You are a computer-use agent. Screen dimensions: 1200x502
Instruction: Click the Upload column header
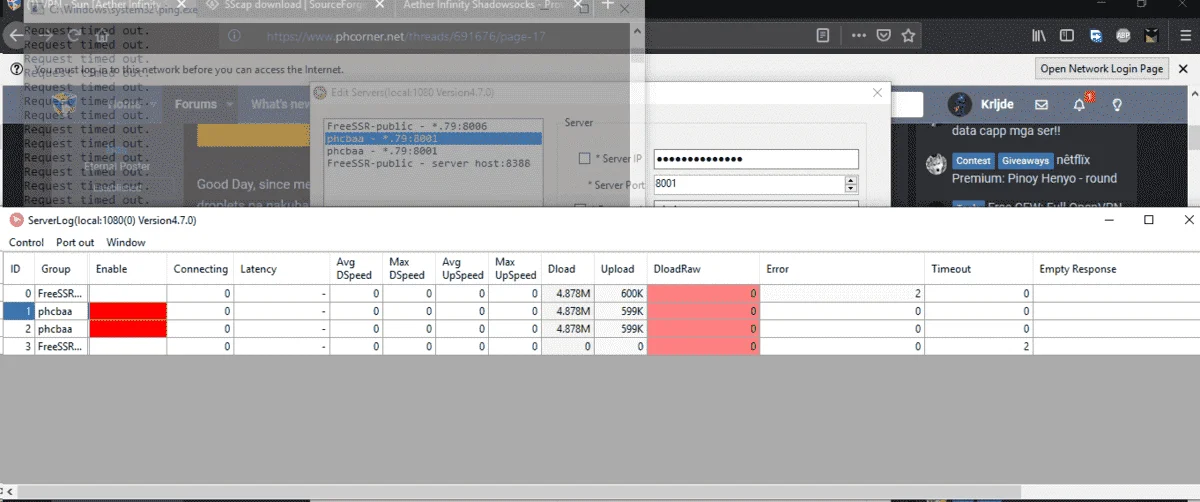pyautogui.click(x=620, y=269)
